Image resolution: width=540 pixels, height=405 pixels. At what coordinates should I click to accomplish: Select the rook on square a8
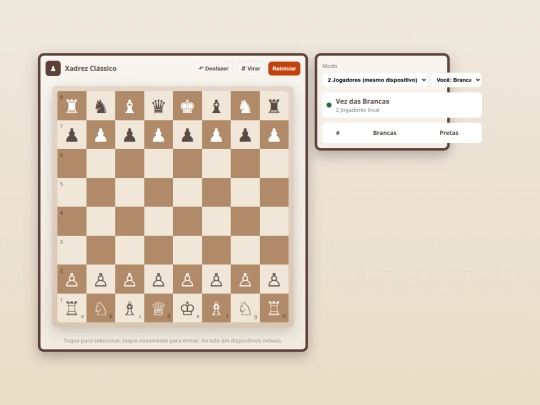click(72, 106)
